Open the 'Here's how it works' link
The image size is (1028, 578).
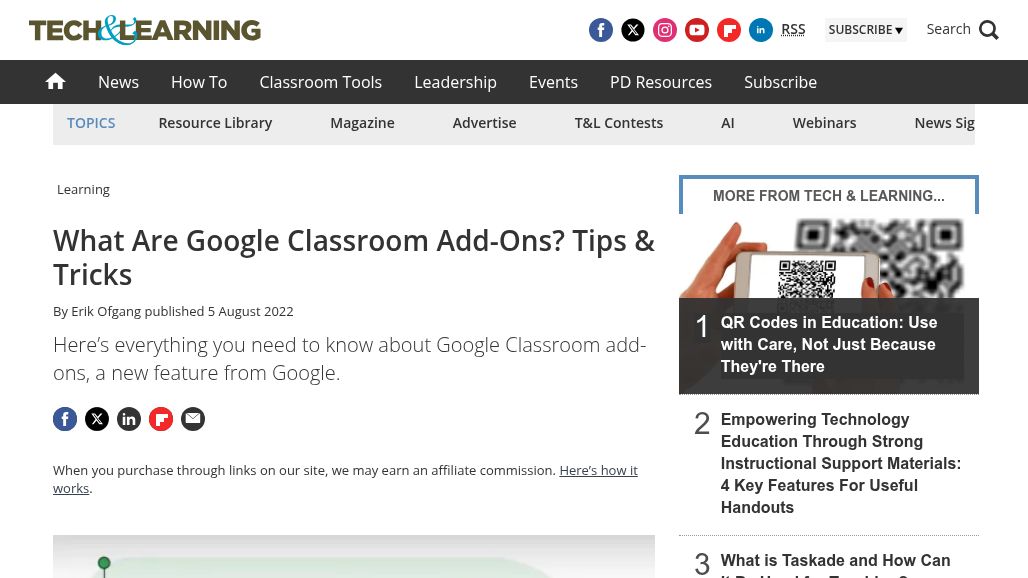click(598, 470)
